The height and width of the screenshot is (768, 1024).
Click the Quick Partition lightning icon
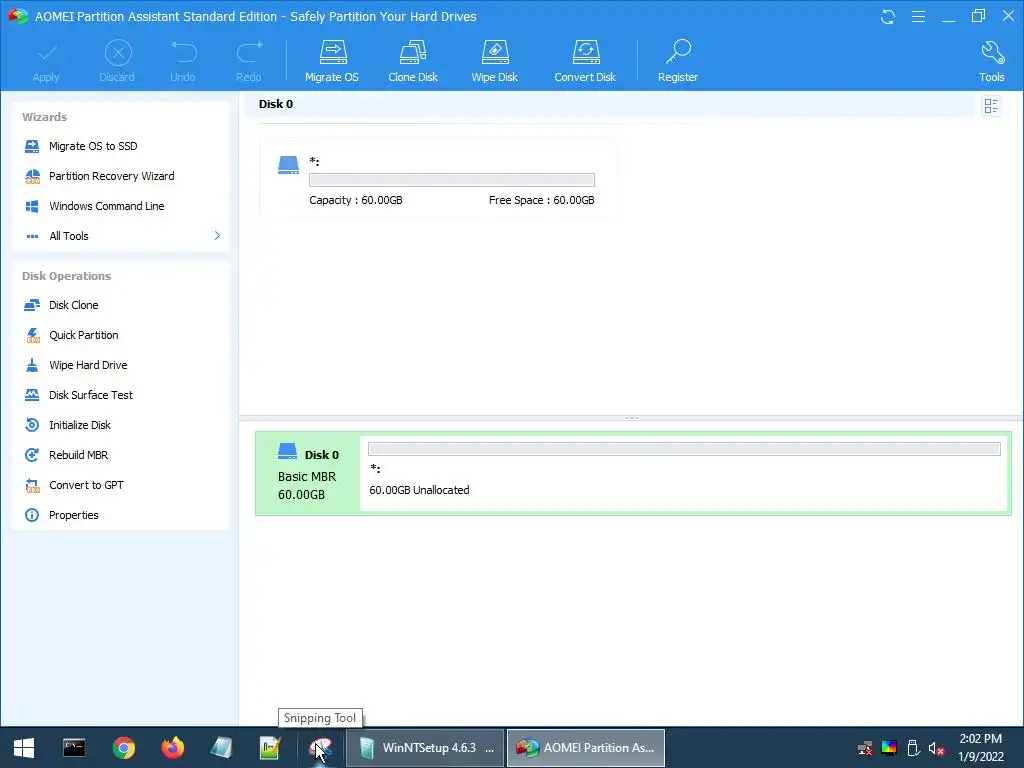32,335
